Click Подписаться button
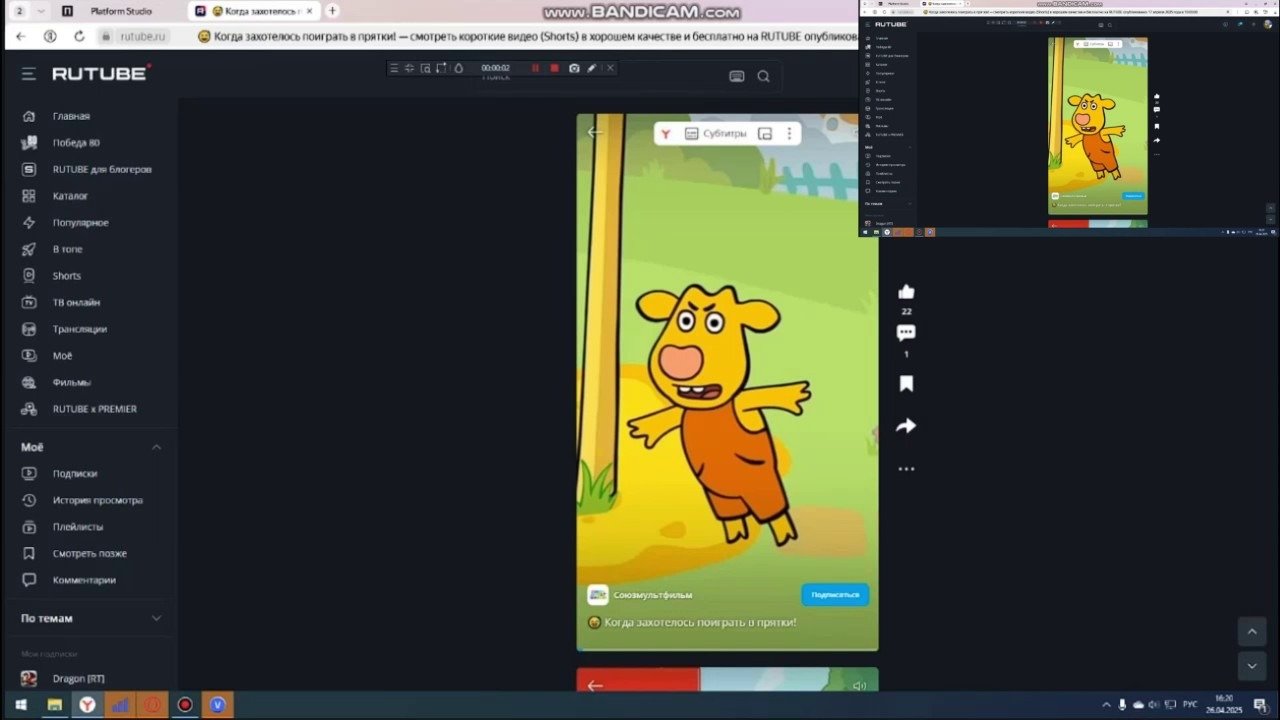The image size is (1280, 720). tap(835, 595)
